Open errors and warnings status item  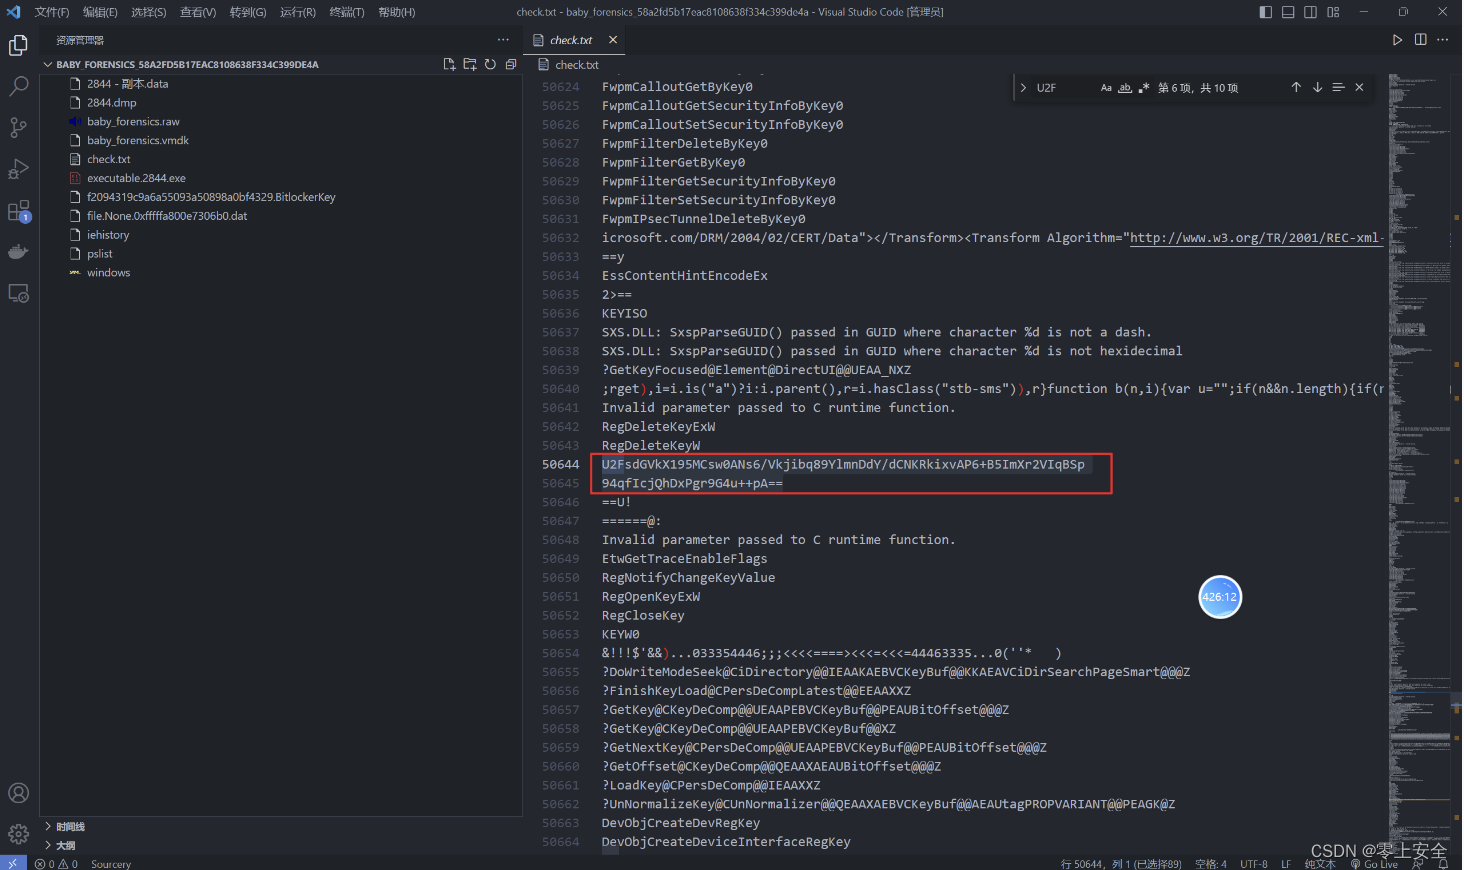56,864
